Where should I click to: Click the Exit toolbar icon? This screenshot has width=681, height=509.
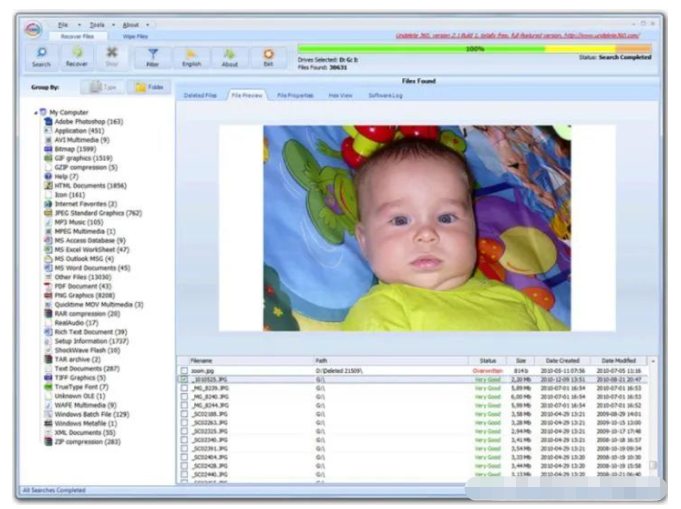point(268,57)
